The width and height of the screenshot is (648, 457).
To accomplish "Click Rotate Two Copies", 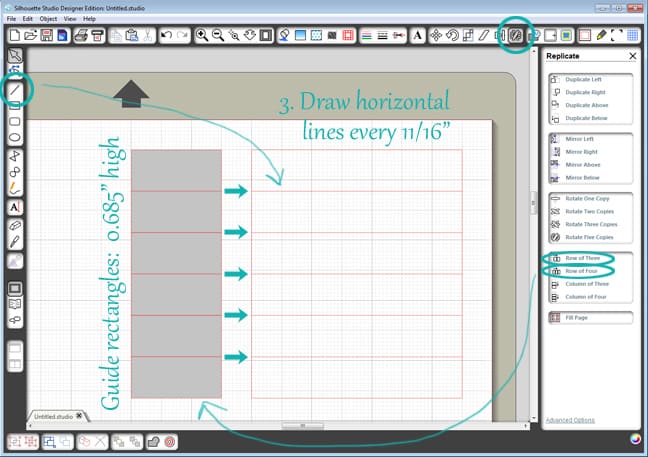I will [x=591, y=211].
